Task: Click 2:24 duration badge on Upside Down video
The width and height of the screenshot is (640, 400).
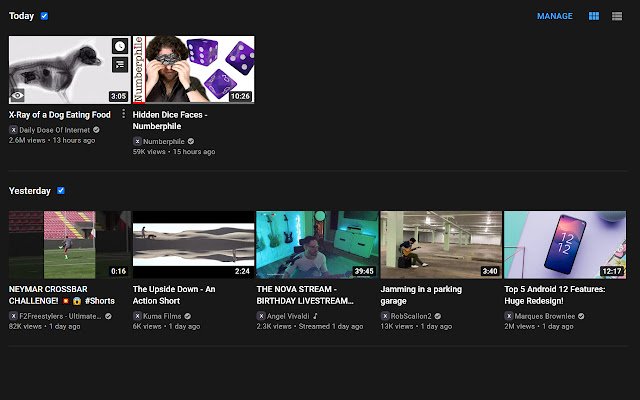Action: point(242,271)
